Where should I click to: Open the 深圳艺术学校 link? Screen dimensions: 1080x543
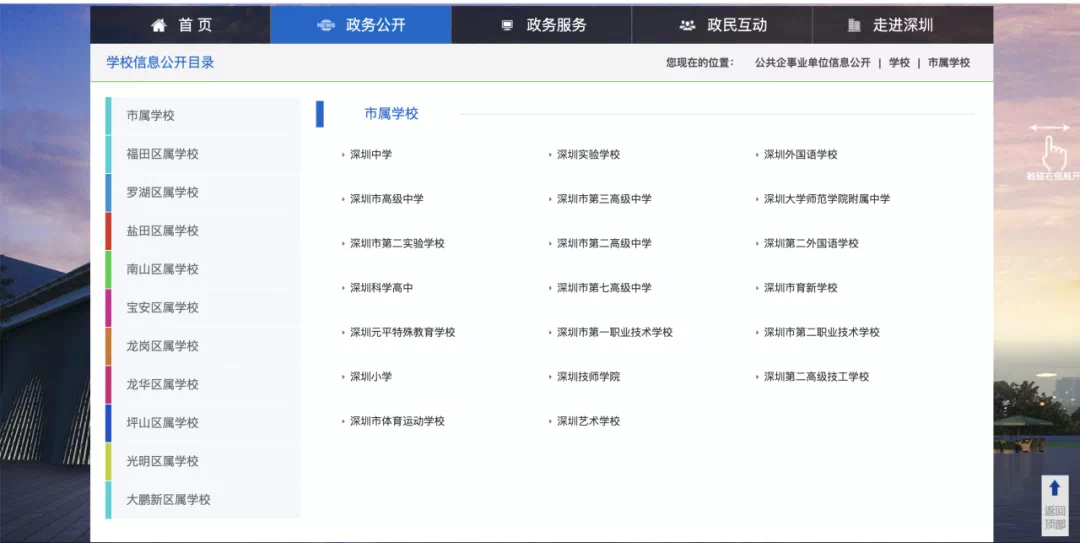pyautogui.click(x=588, y=421)
